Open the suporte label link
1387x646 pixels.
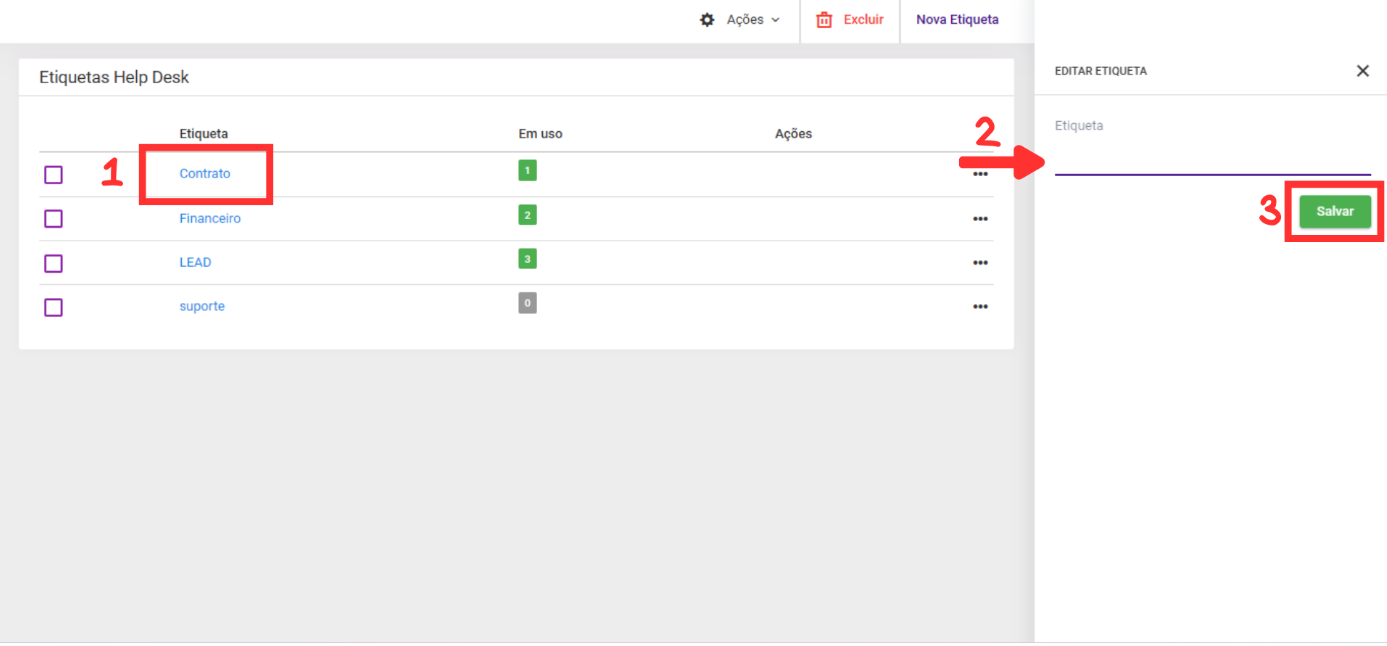(202, 307)
